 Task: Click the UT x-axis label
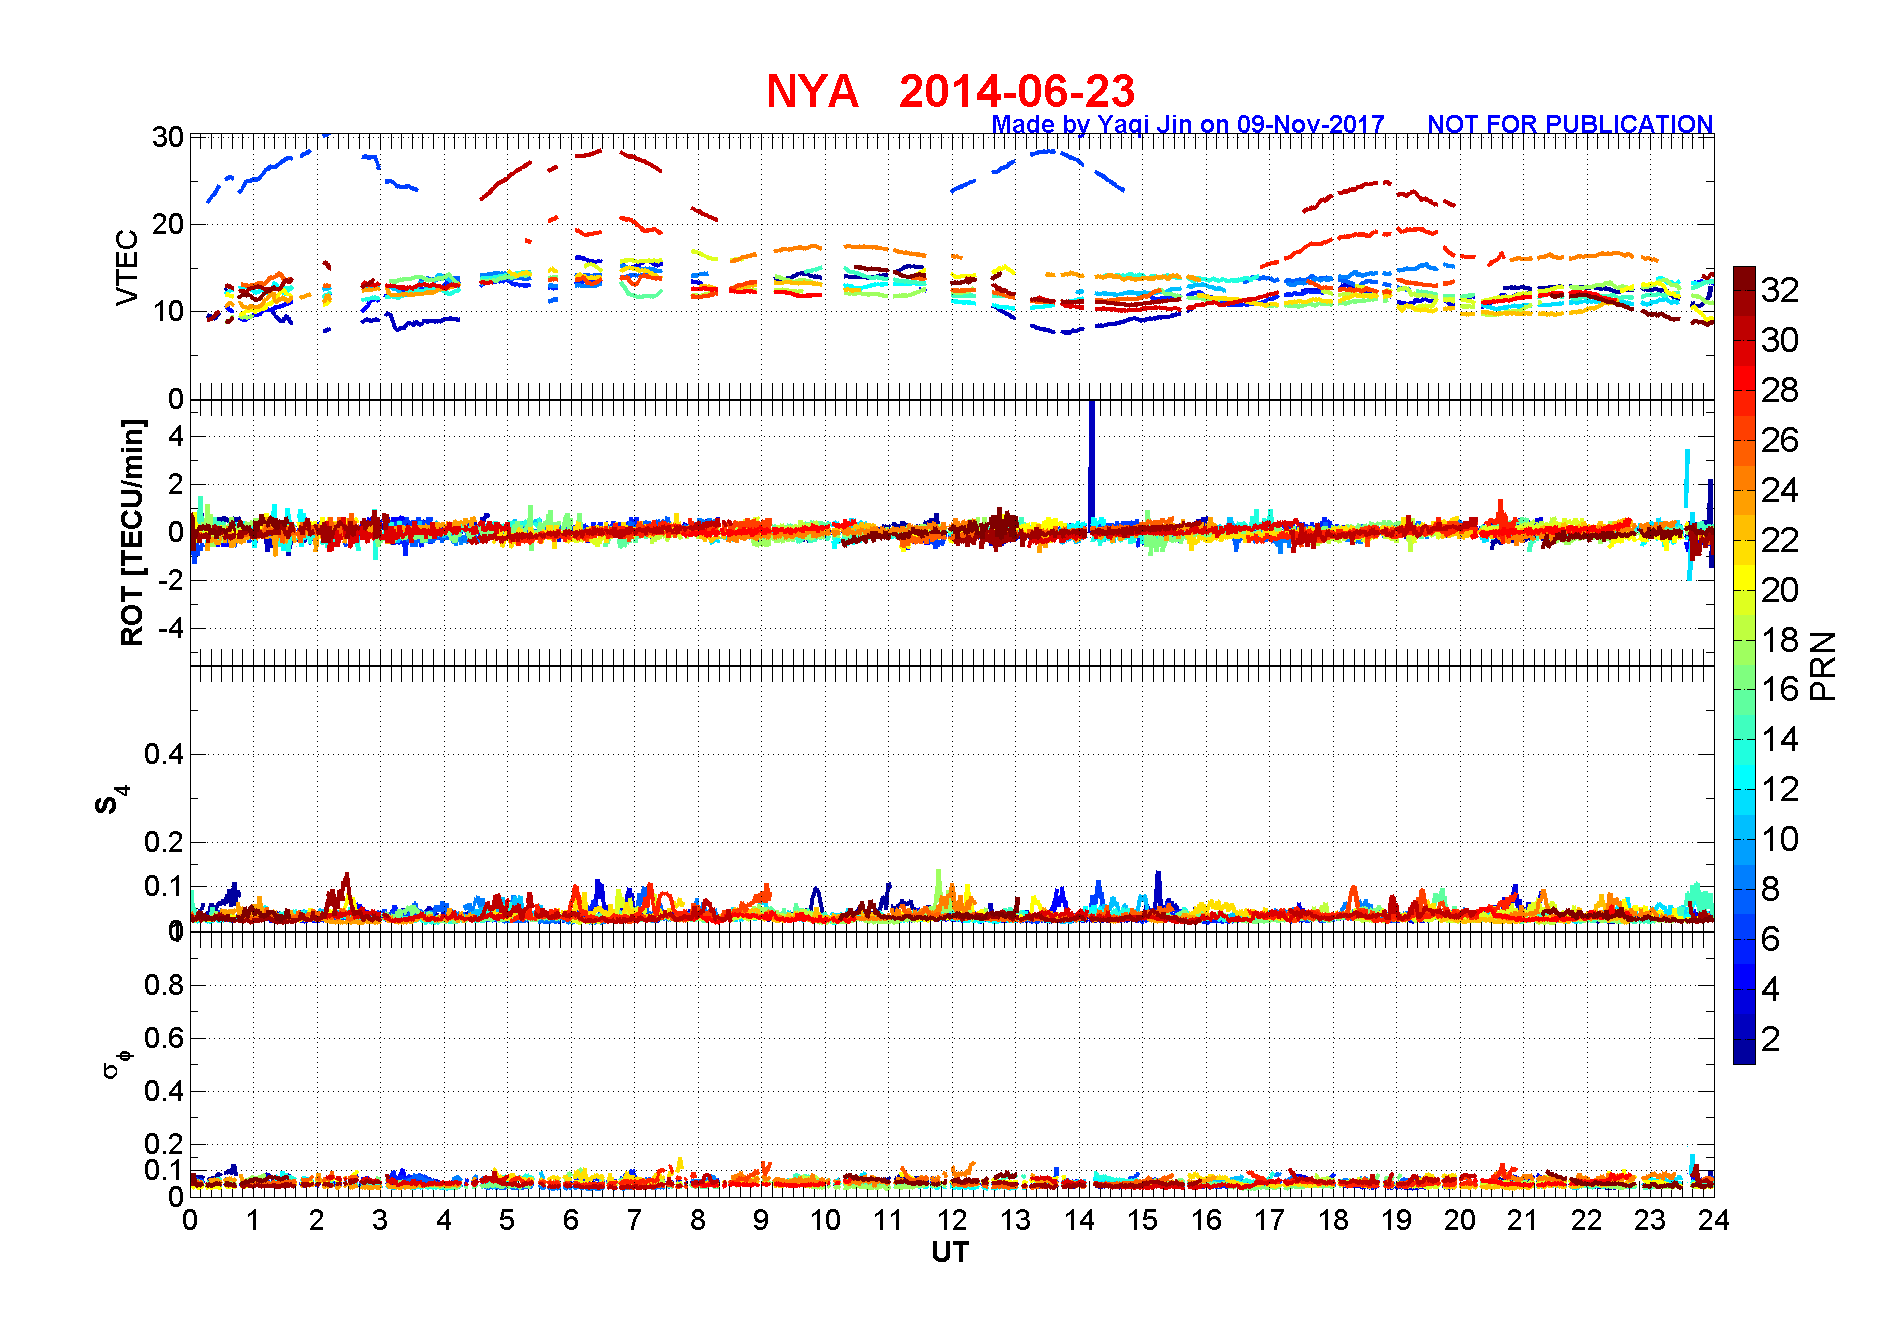click(x=950, y=1253)
